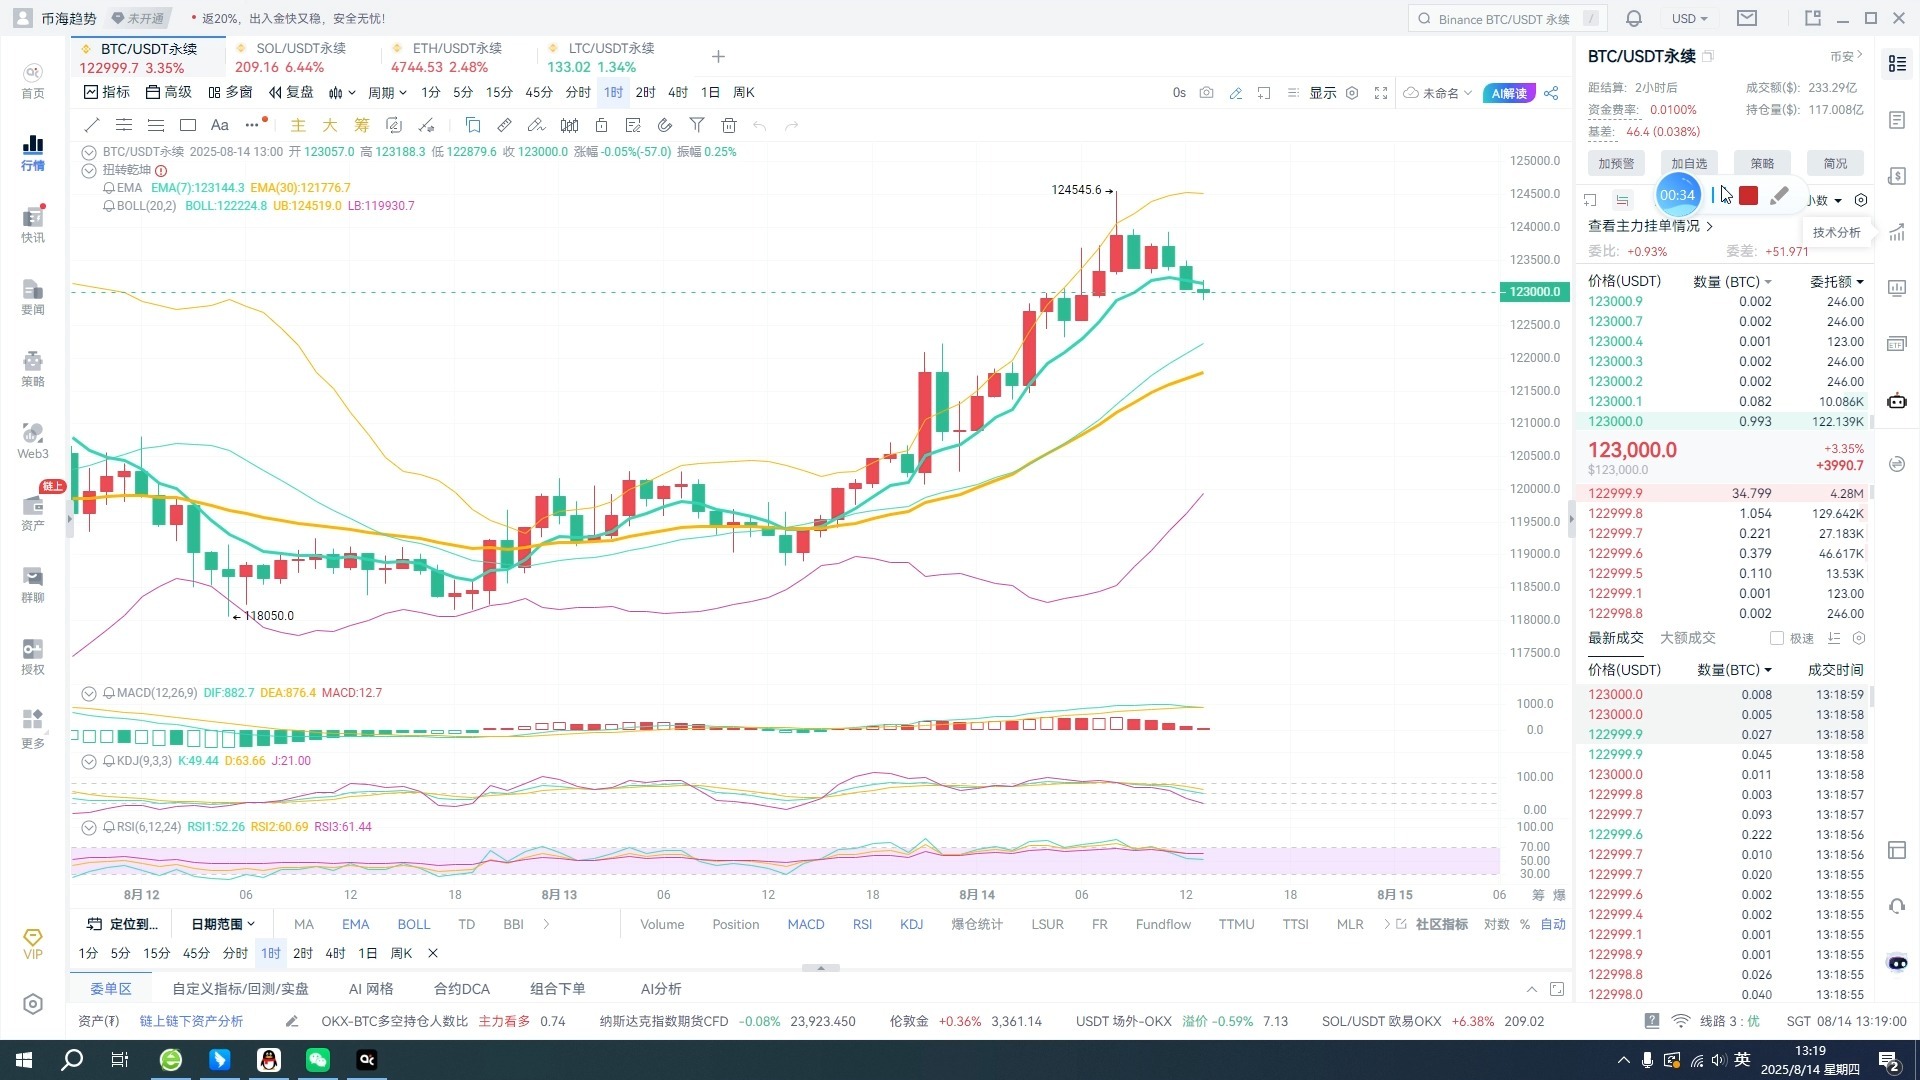Open 委托额 column dropdown in order book
Image resolution: width=1920 pixels, height=1080 pixels.
click(x=1837, y=282)
